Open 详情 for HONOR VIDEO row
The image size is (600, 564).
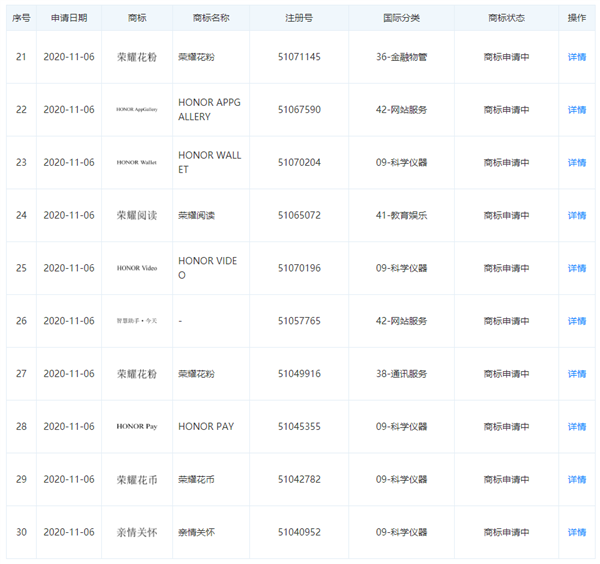pyautogui.click(x=577, y=268)
